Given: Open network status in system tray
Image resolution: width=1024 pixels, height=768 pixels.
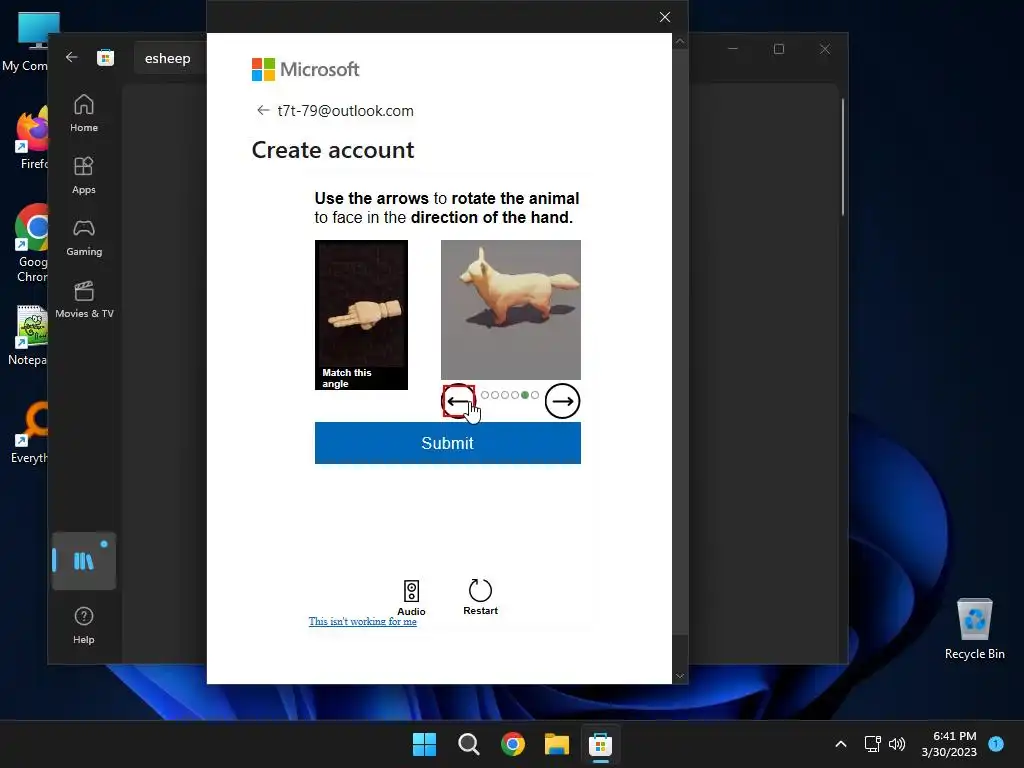Looking at the screenshot, I should pos(872,744).
